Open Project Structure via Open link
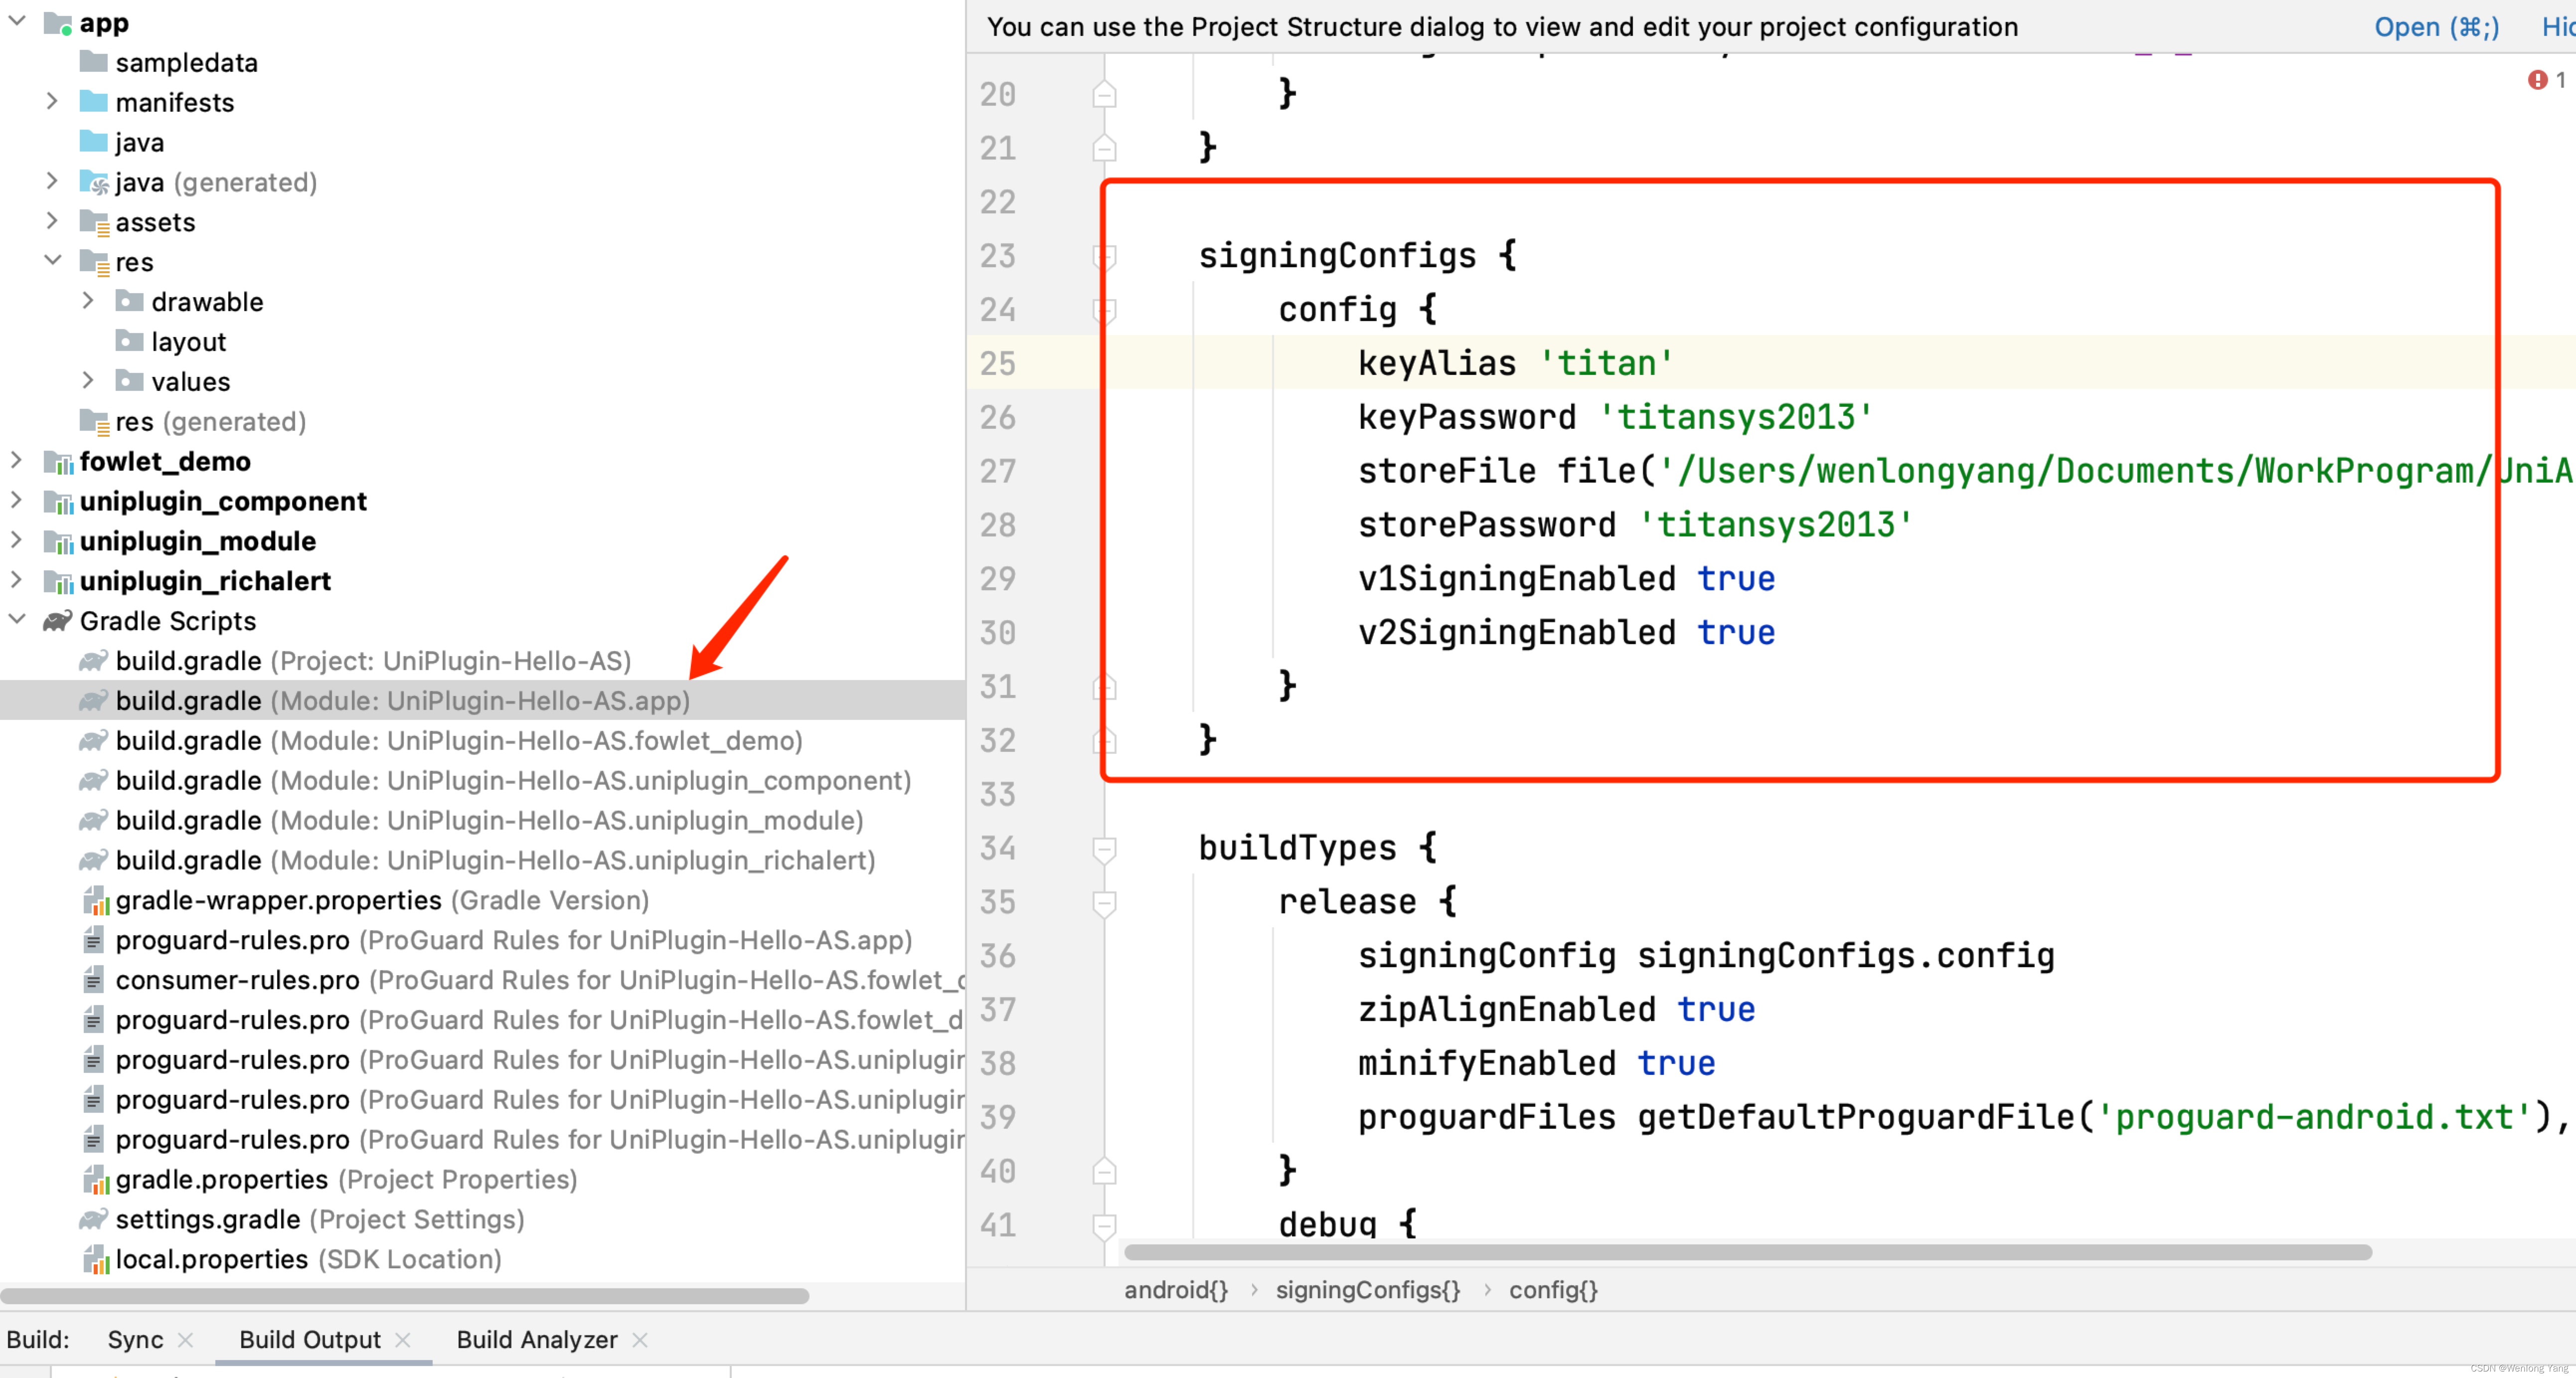 point(2435,27)
